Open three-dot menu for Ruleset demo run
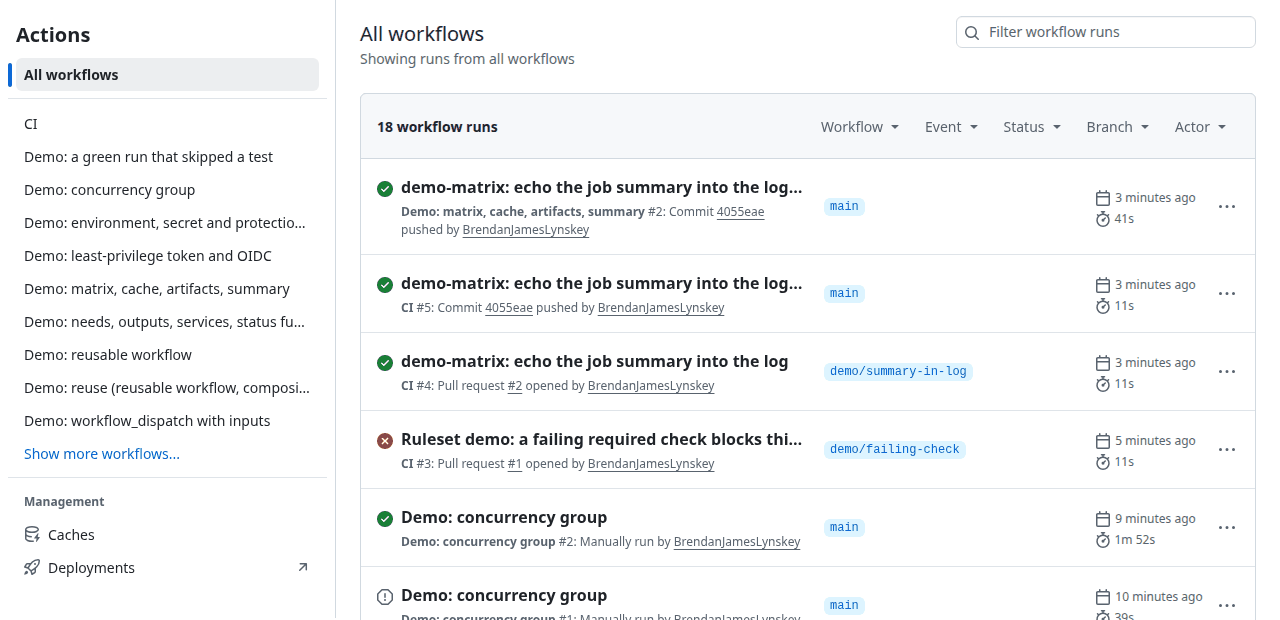 click(1227, 450)
